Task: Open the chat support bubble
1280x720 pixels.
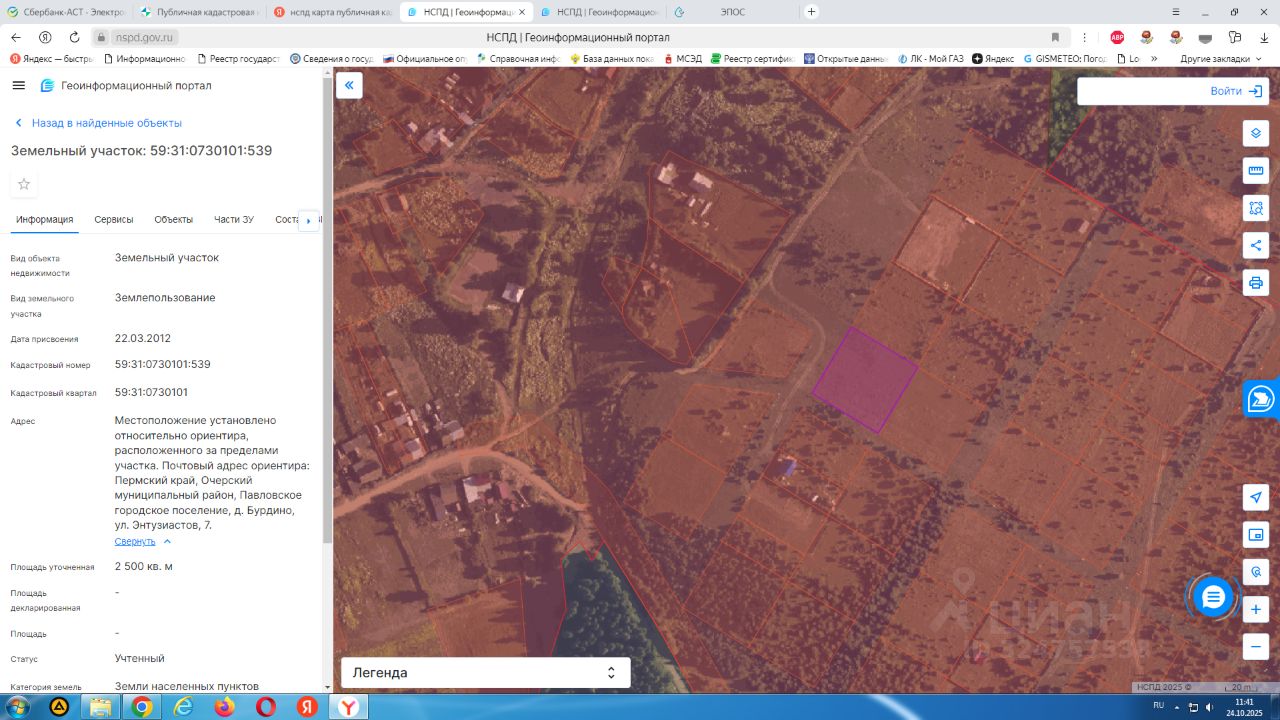Action: [x=1213, y=597]
